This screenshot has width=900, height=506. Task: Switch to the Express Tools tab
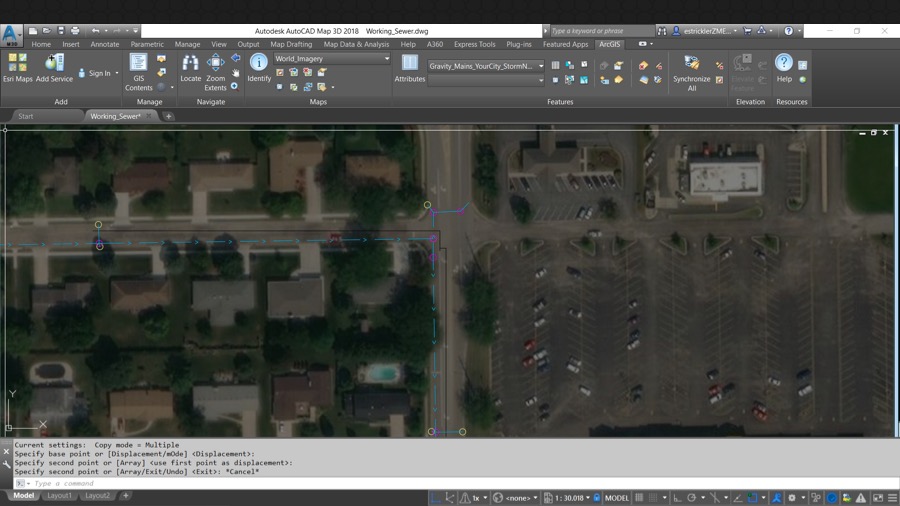click(x=475, y=44)
